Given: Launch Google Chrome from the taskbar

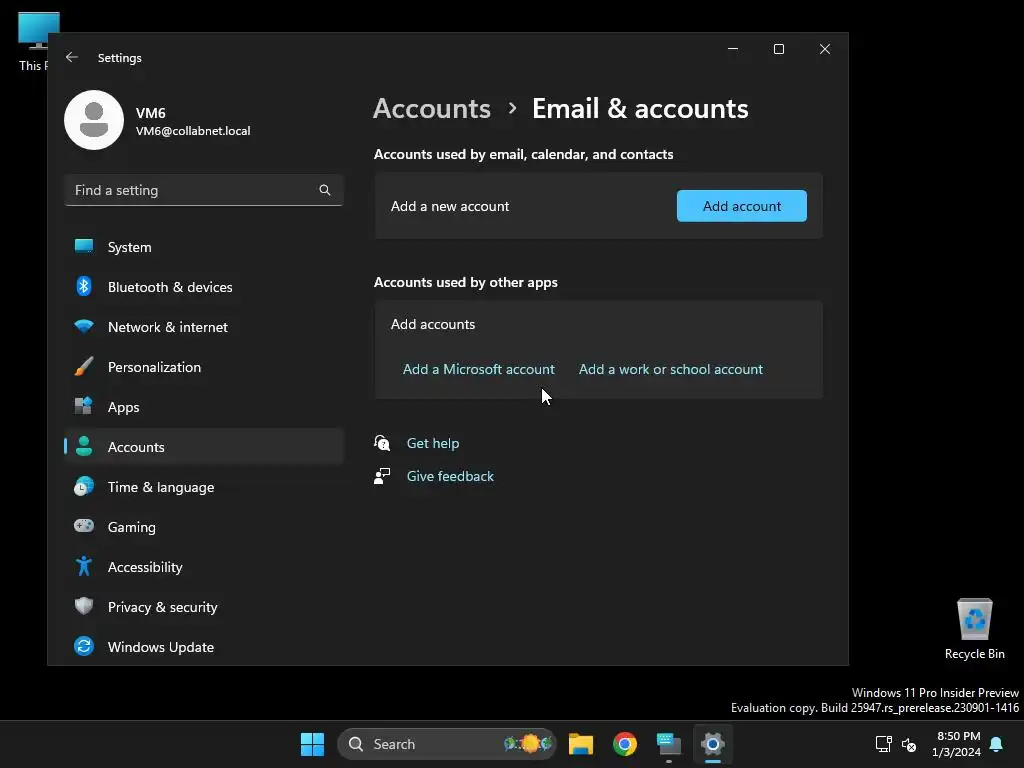Looking at the screenshot, I should (624, 744).
